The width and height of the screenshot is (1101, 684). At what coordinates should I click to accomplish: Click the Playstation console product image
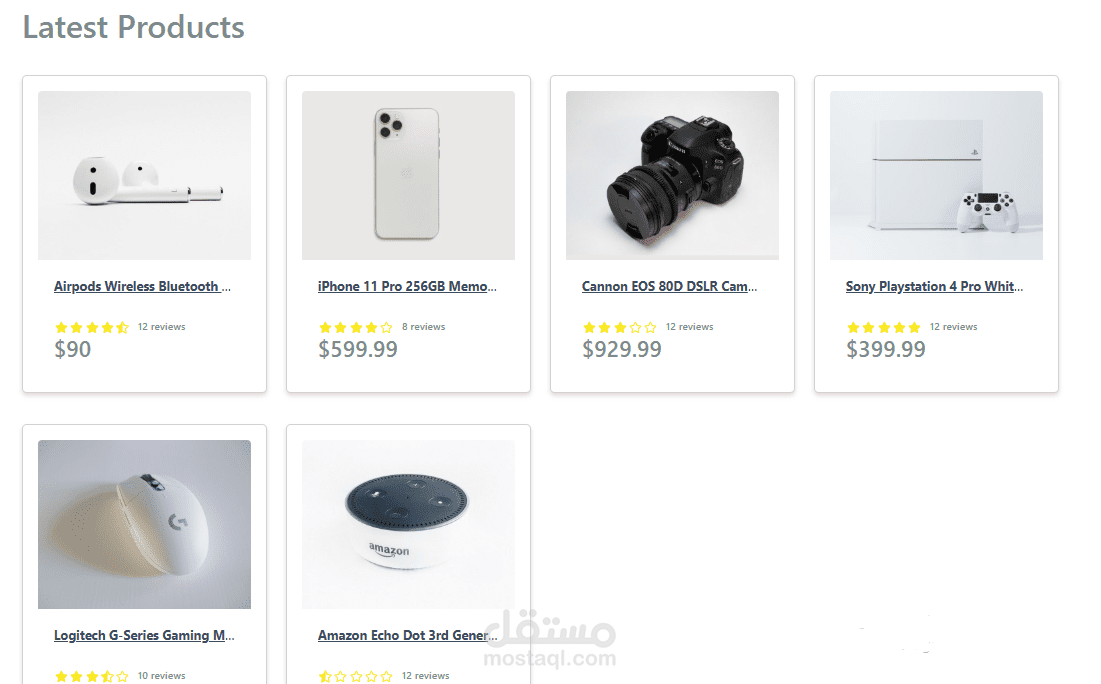pyautogui.click(x=936, y=175)
